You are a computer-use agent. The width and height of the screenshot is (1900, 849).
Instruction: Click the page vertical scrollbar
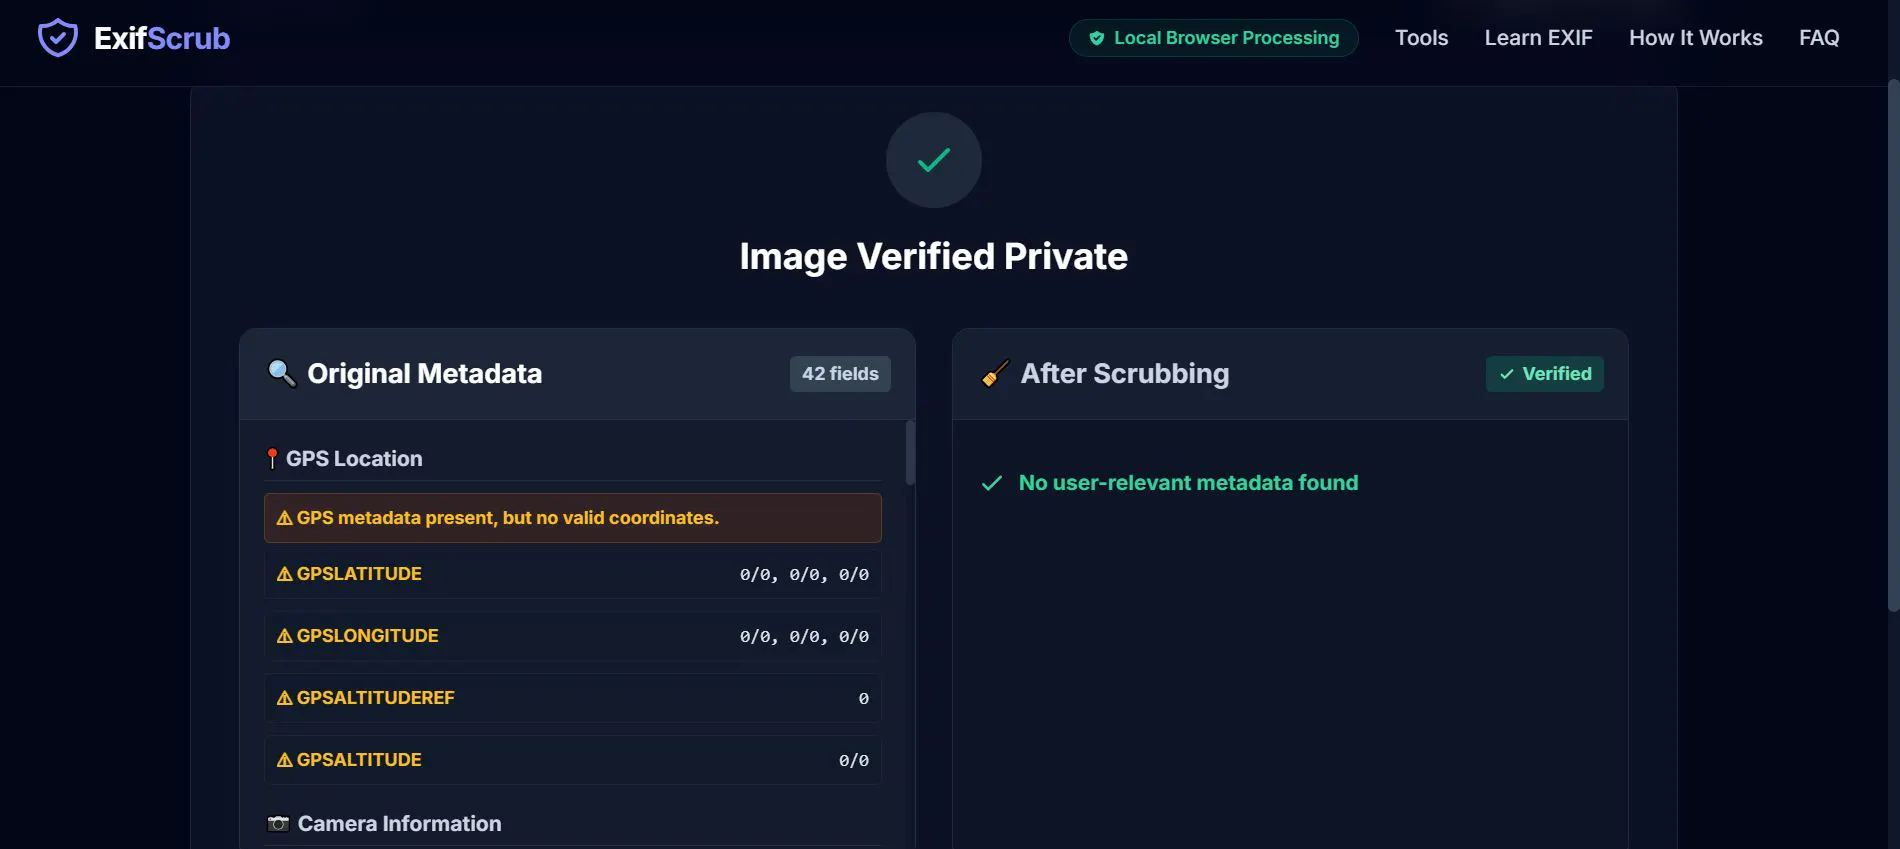coord(1893,345)
